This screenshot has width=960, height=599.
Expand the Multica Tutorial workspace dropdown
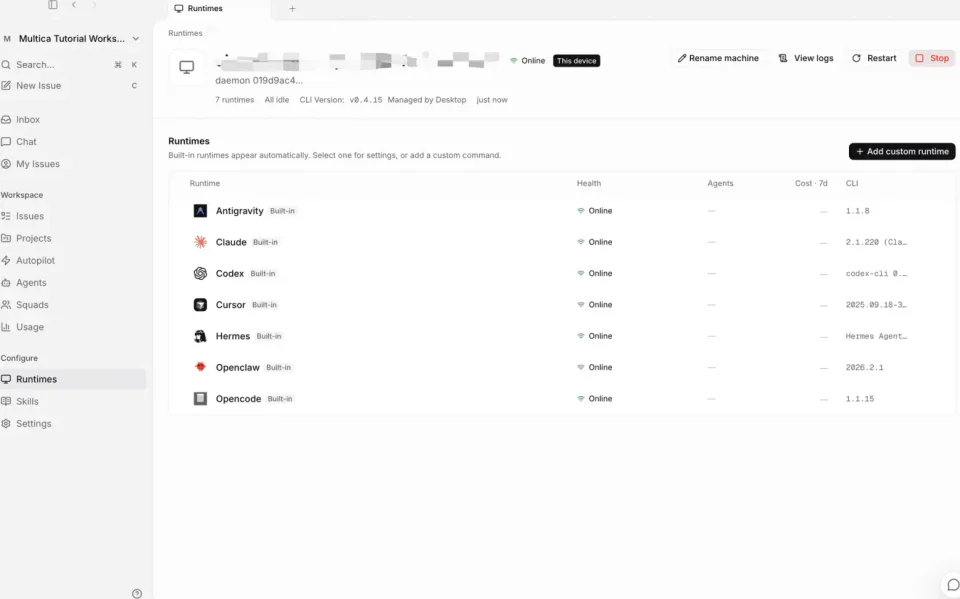[71, 39]
